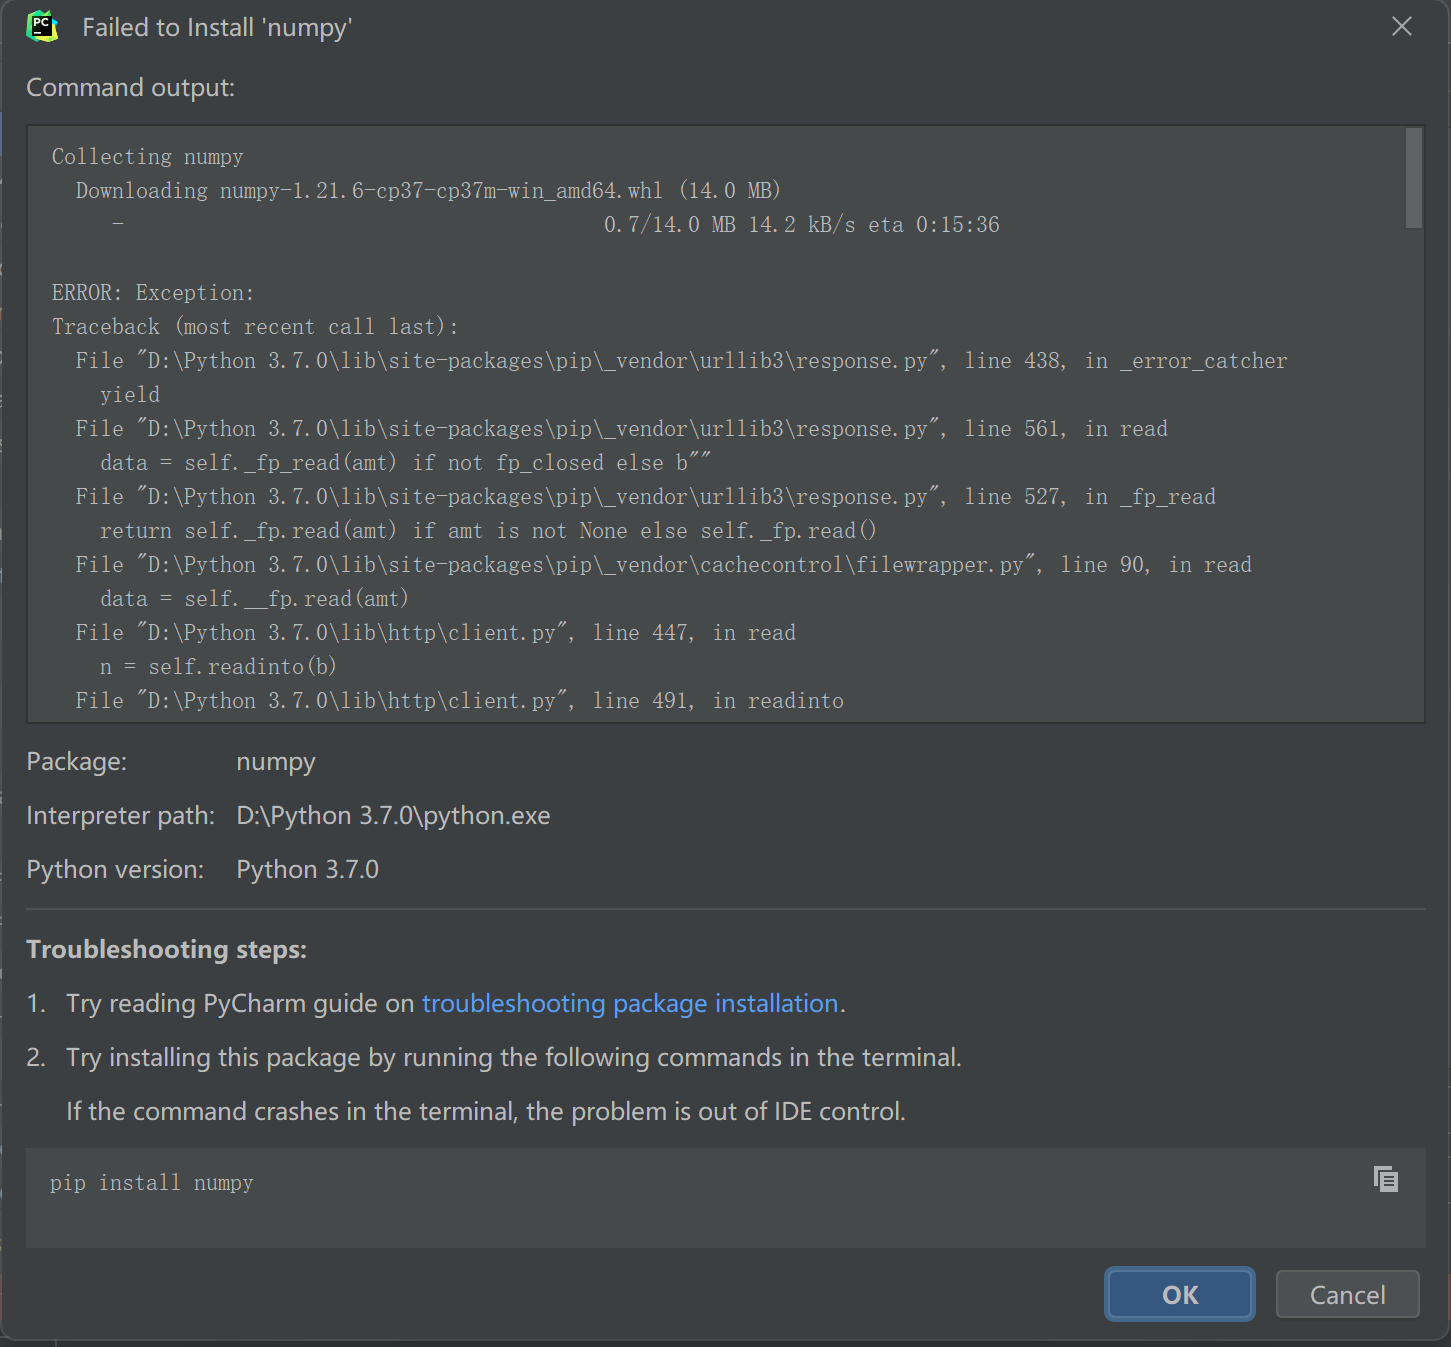This screenshot has width=1451, height=1347.
Task: Click the 'Collecting numpy' output line
Action: click(148, 157)
